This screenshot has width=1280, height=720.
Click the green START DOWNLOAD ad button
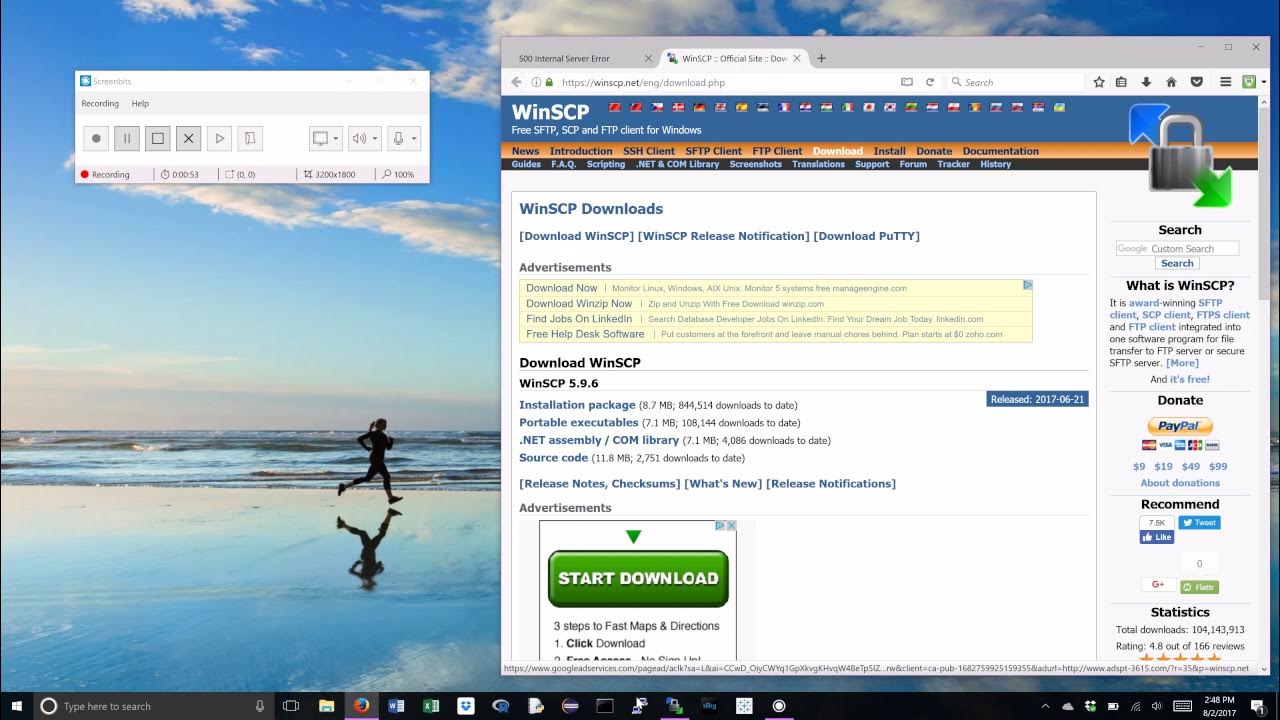point(638,578)
